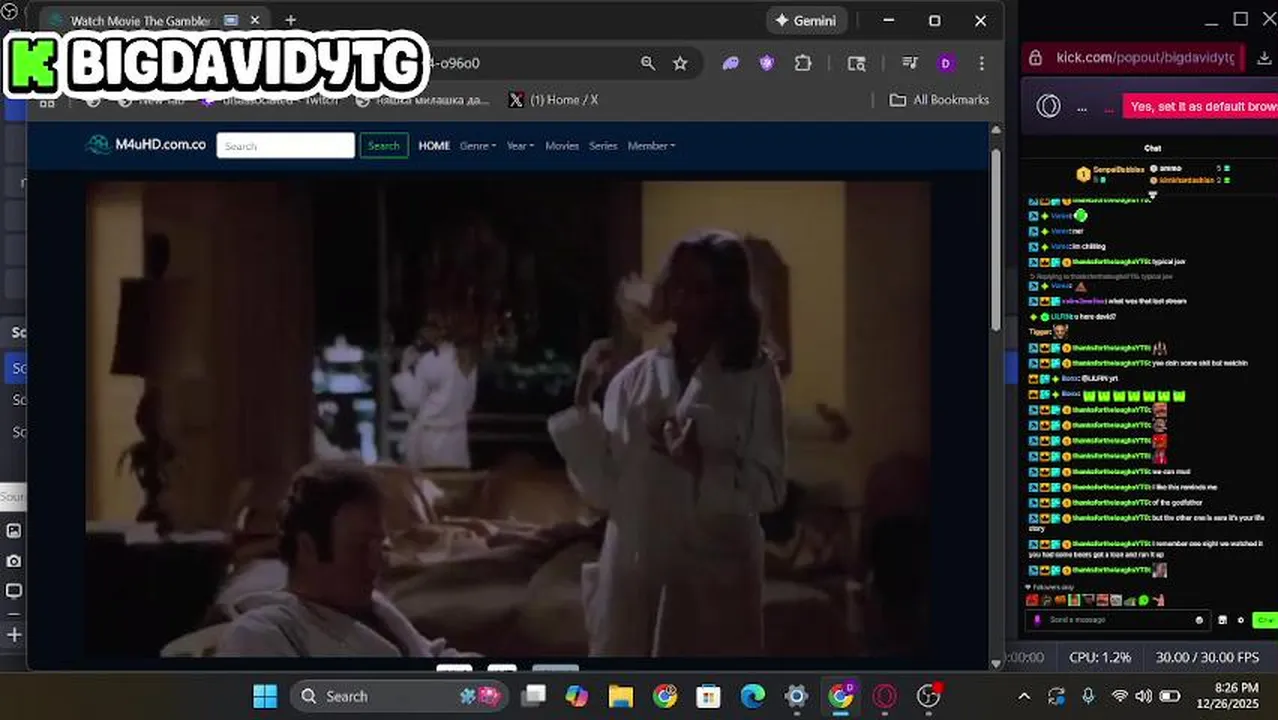Click Yes, set it as default browser

1200,106
